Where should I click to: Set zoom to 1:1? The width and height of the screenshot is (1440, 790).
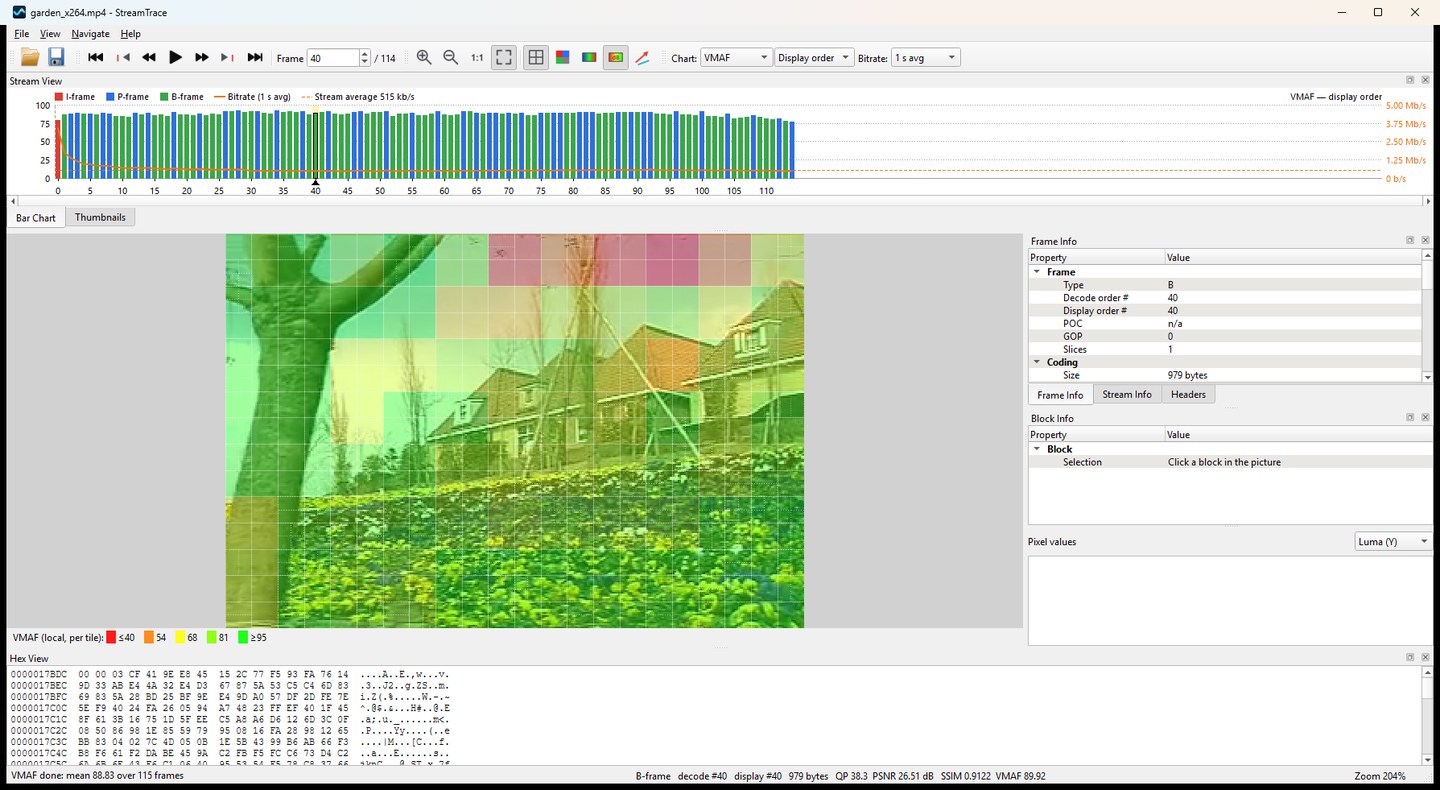pos(477,58)
